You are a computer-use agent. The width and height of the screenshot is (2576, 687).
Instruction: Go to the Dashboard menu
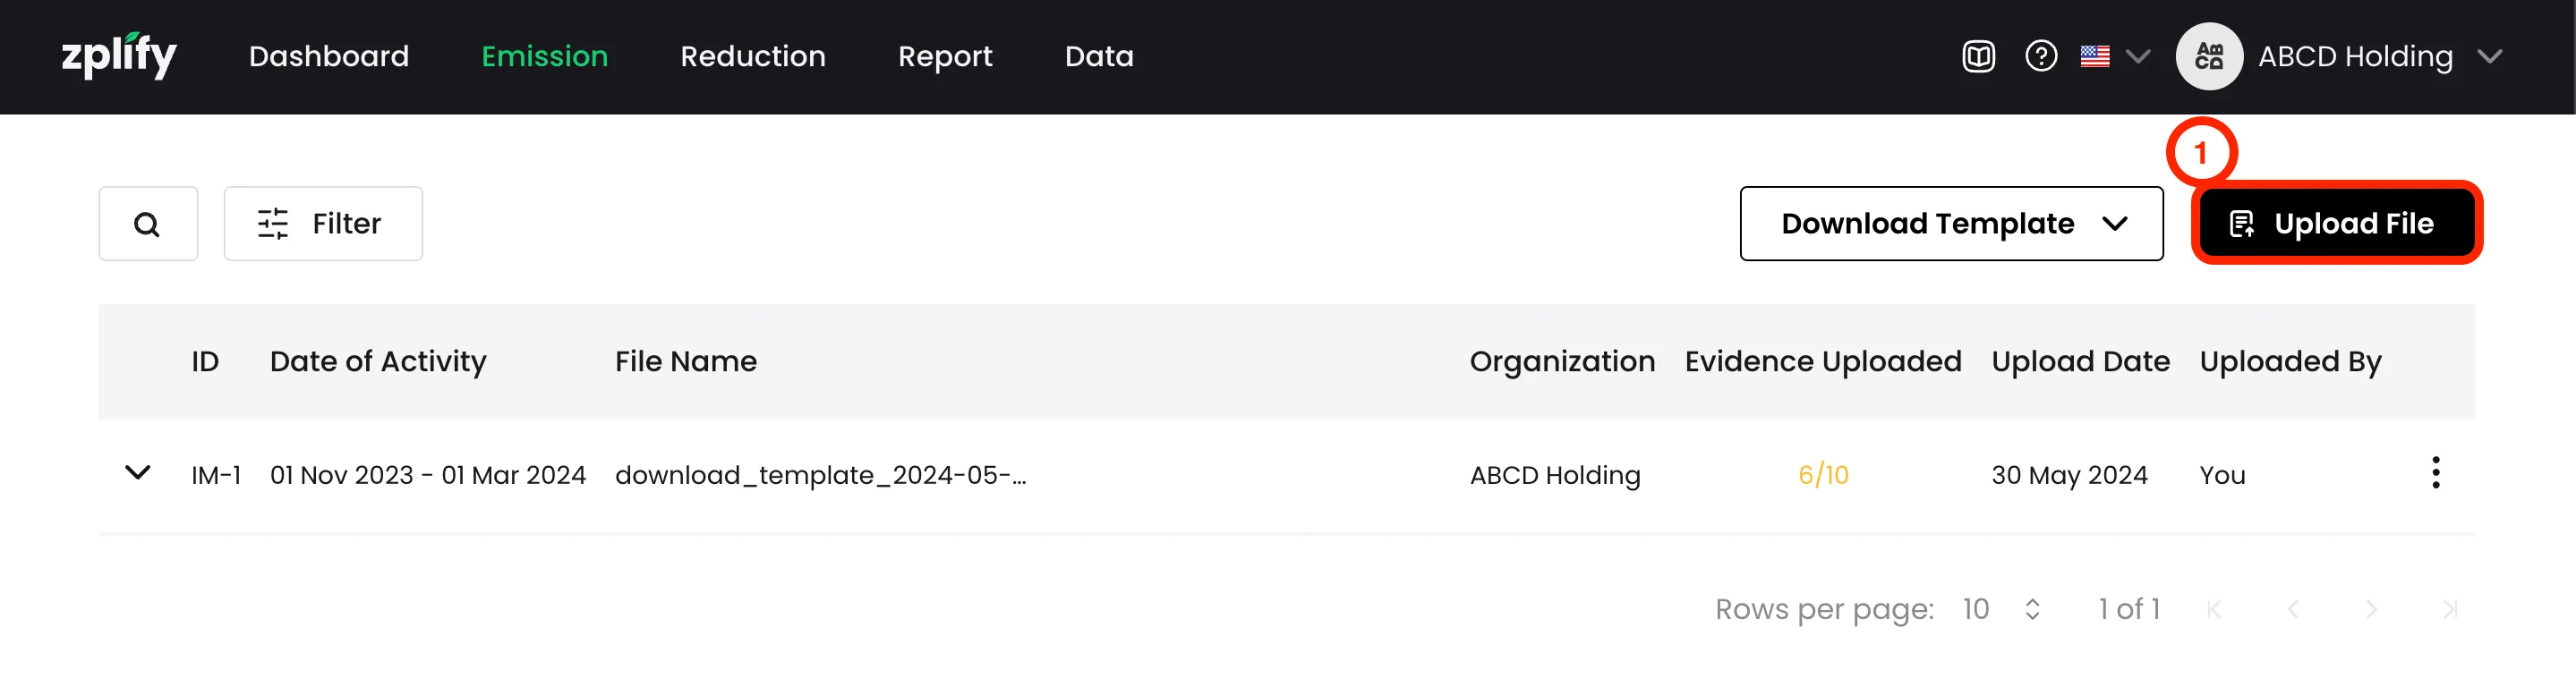328,56
